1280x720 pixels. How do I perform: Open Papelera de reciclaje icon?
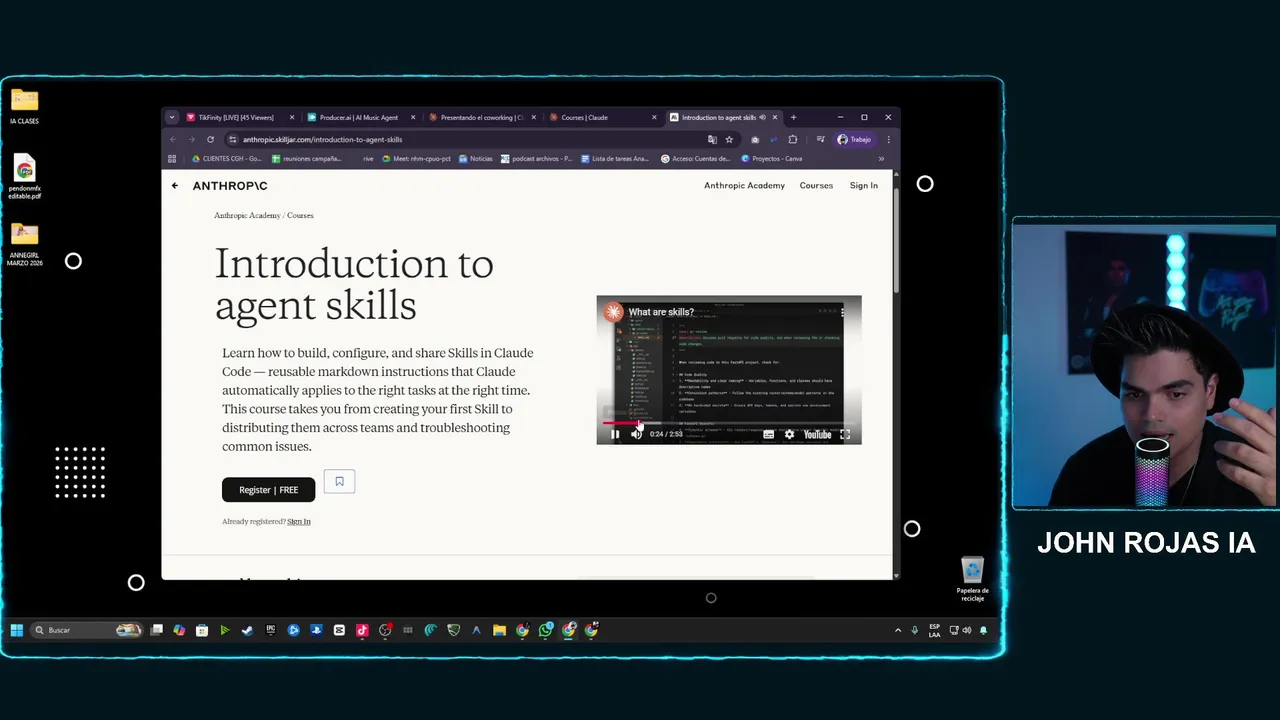[972, 579]
